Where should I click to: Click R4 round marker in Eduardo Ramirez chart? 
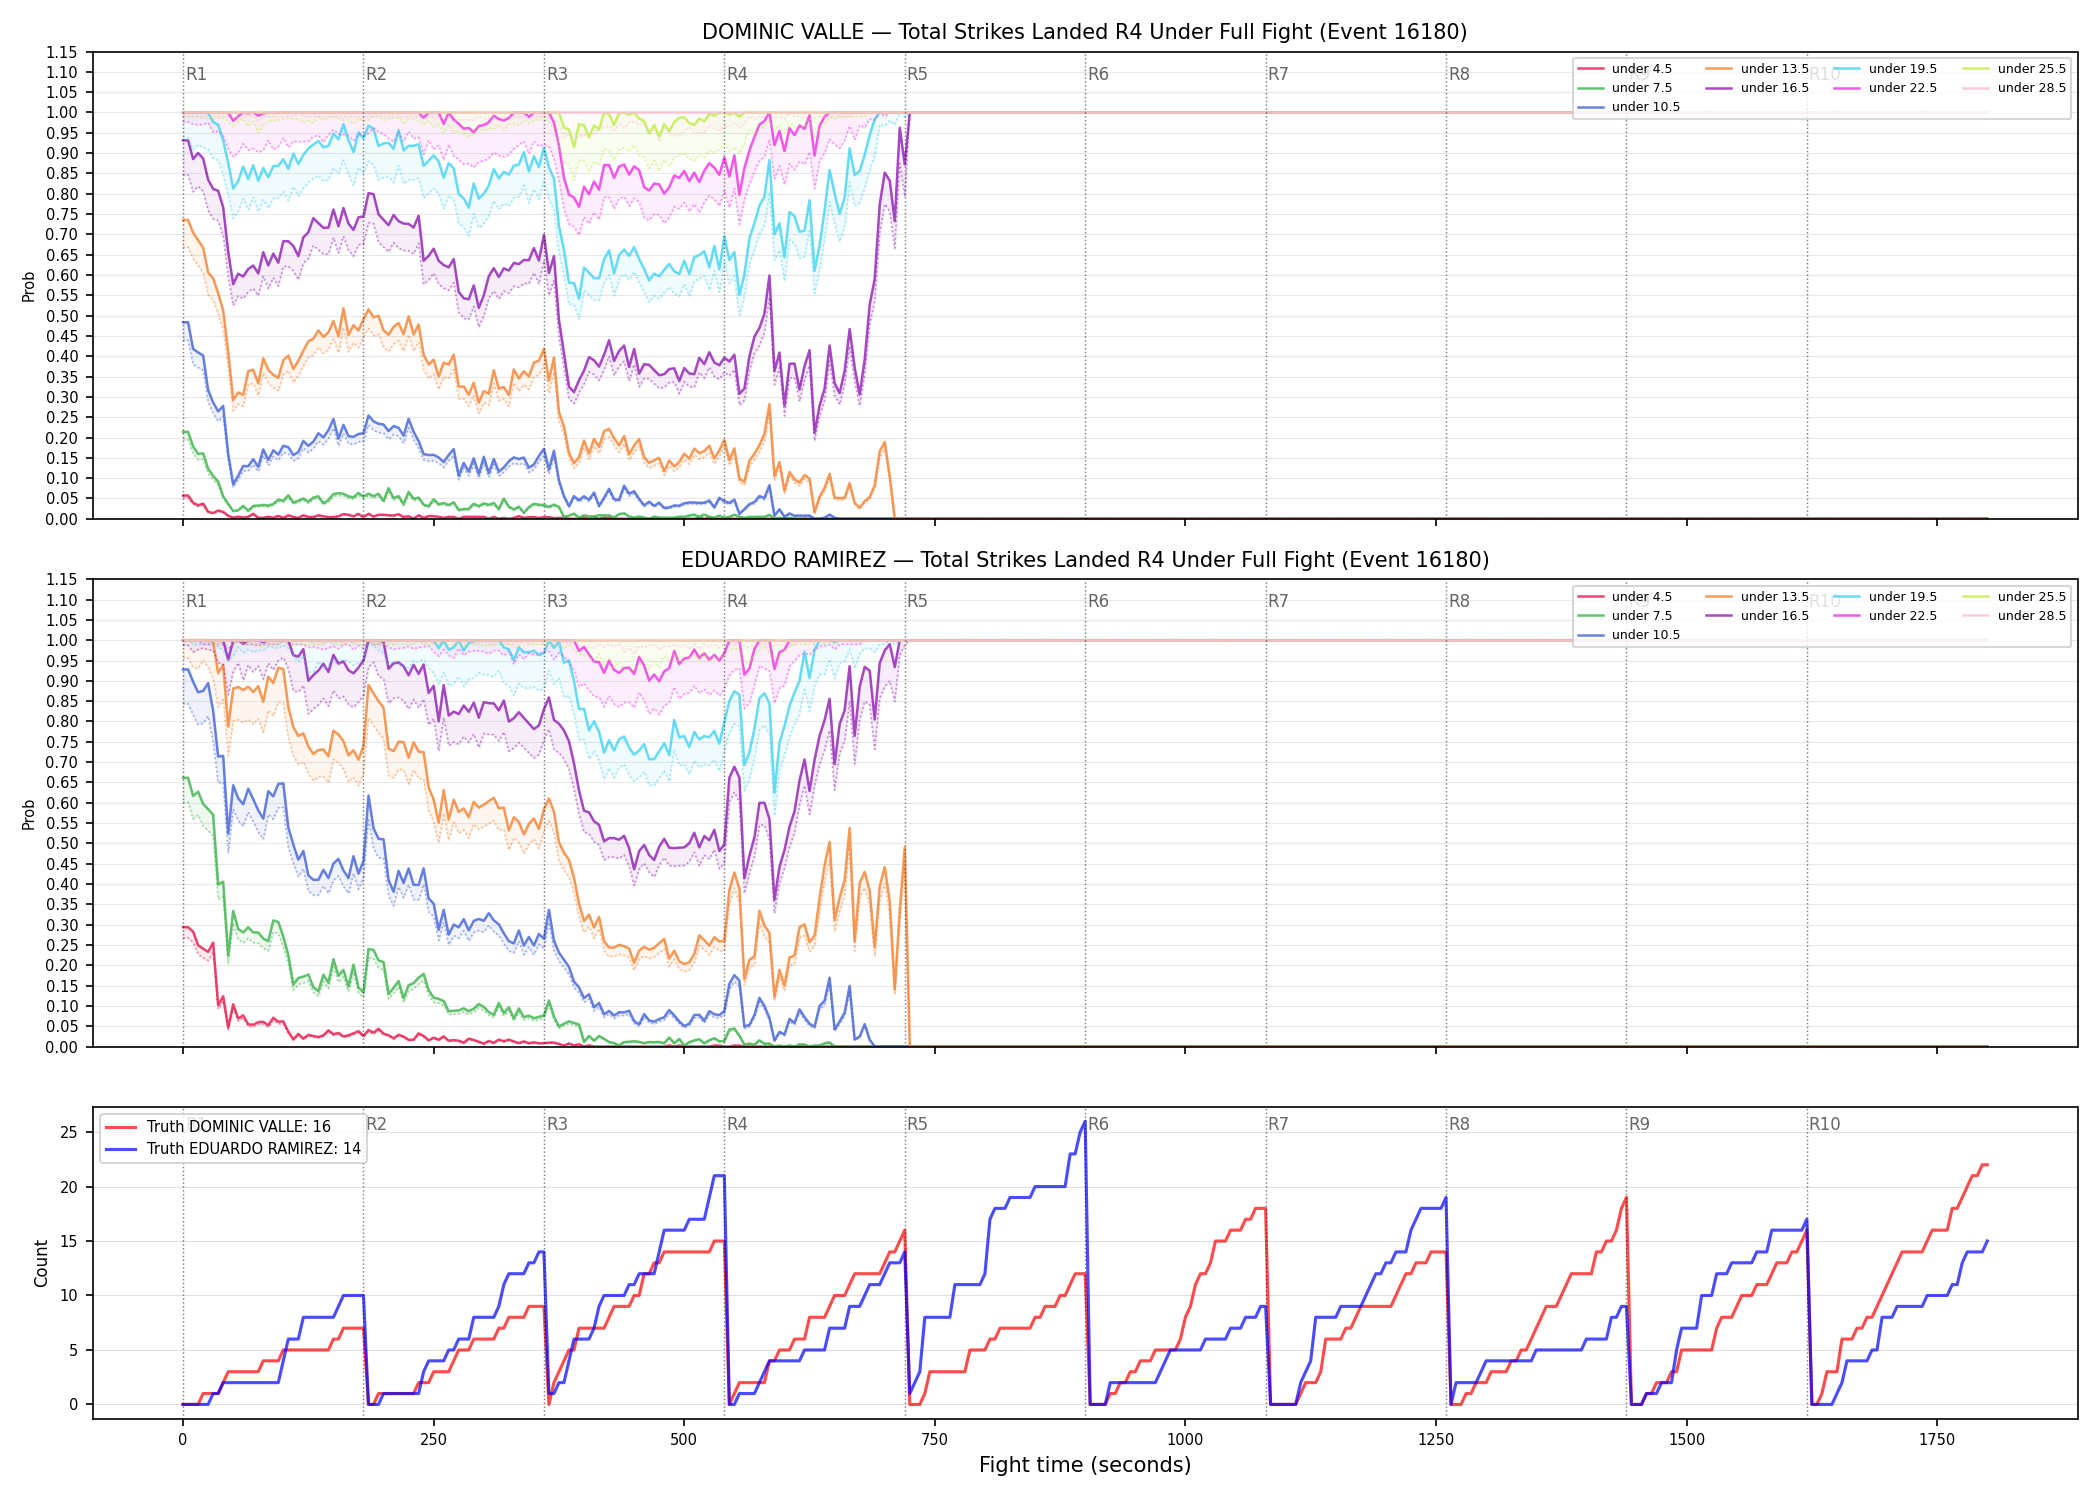tap(737, 601)
